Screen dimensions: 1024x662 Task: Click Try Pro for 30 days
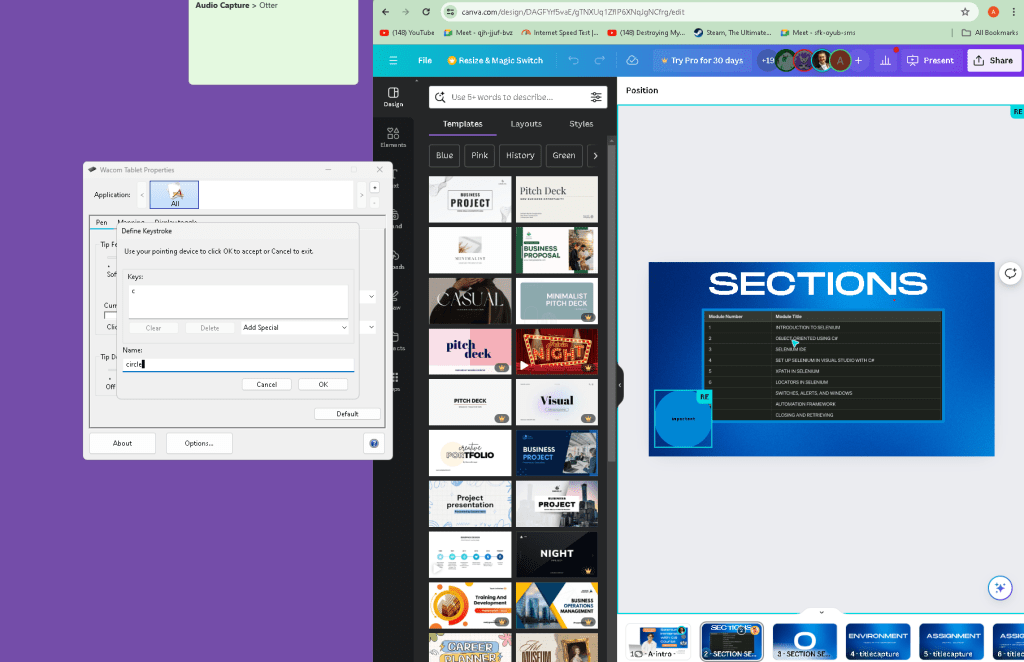click(701, 60)
